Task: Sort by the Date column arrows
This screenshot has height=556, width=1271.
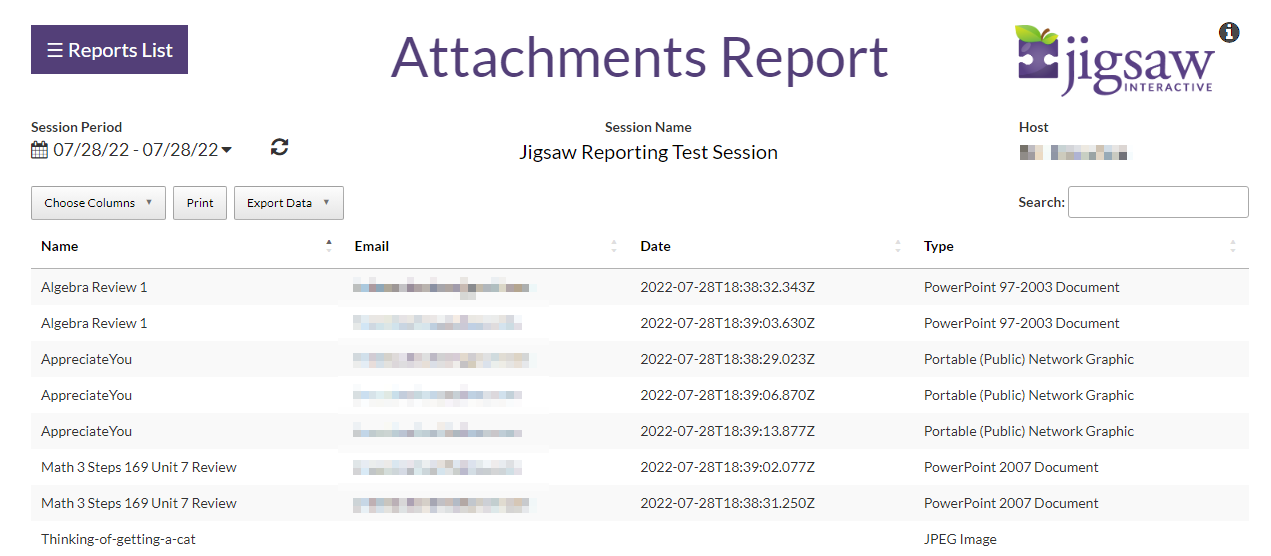Action: click(x=898, y=246)
